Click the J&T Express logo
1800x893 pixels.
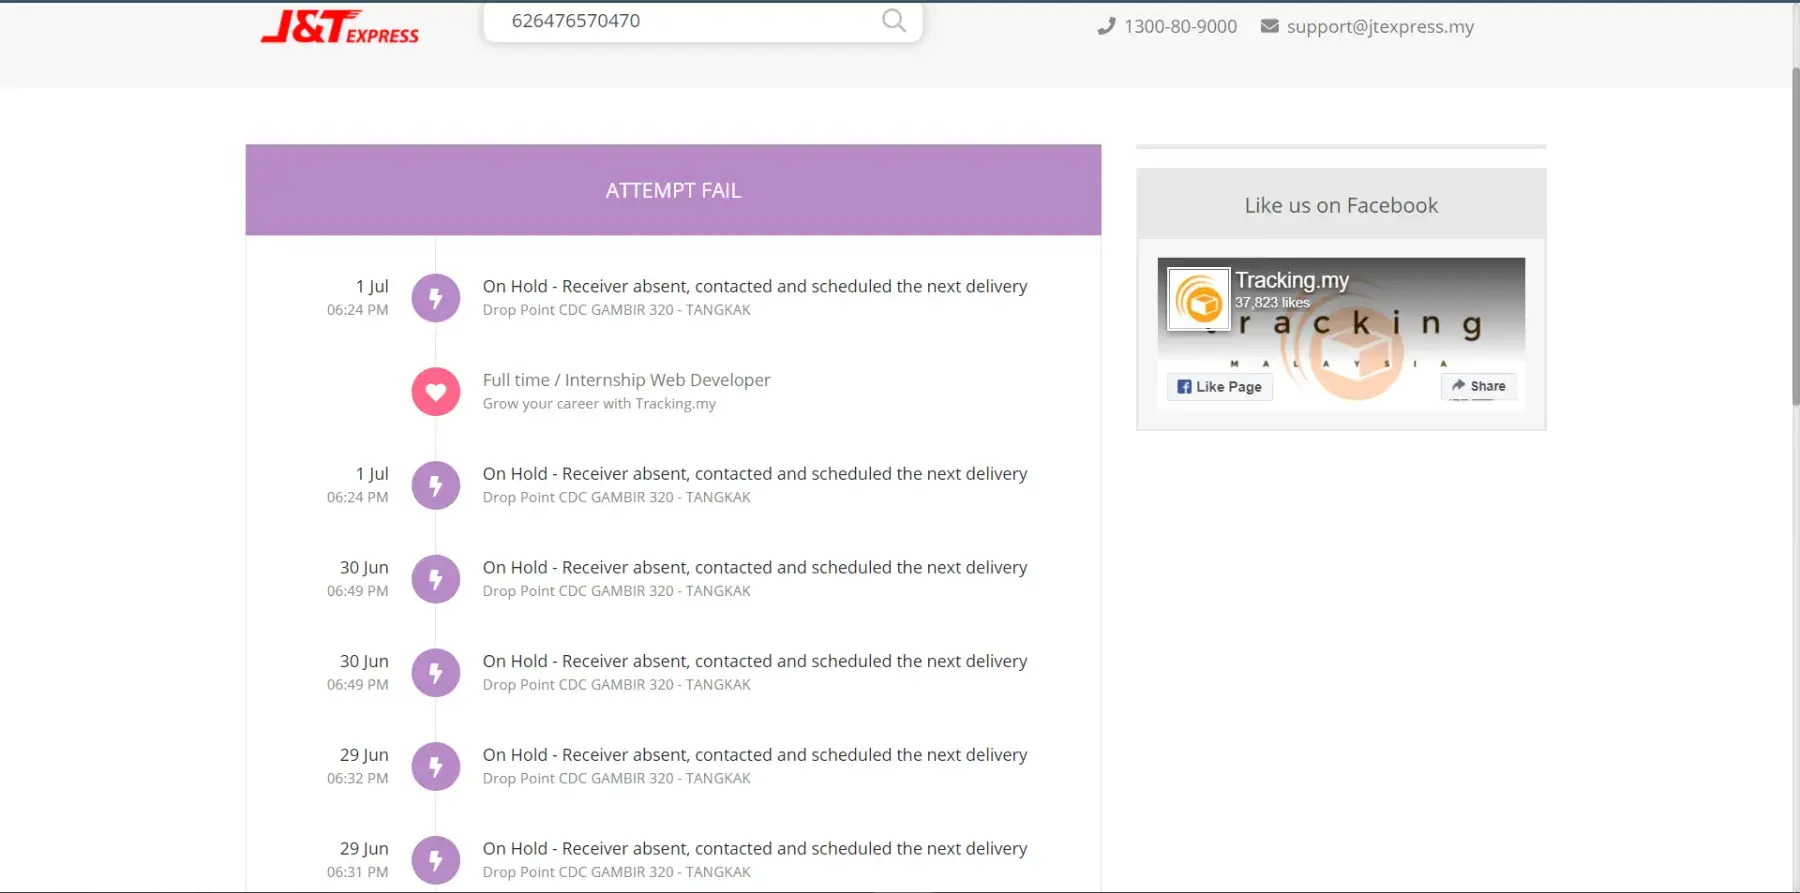[x=340, y=27]
